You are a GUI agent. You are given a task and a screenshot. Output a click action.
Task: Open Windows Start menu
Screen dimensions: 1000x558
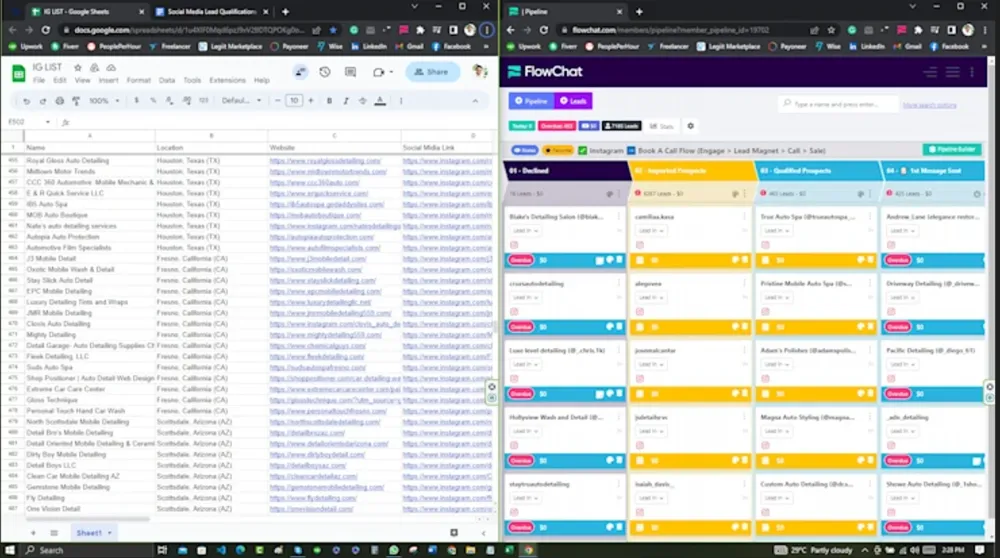point(10,550)
